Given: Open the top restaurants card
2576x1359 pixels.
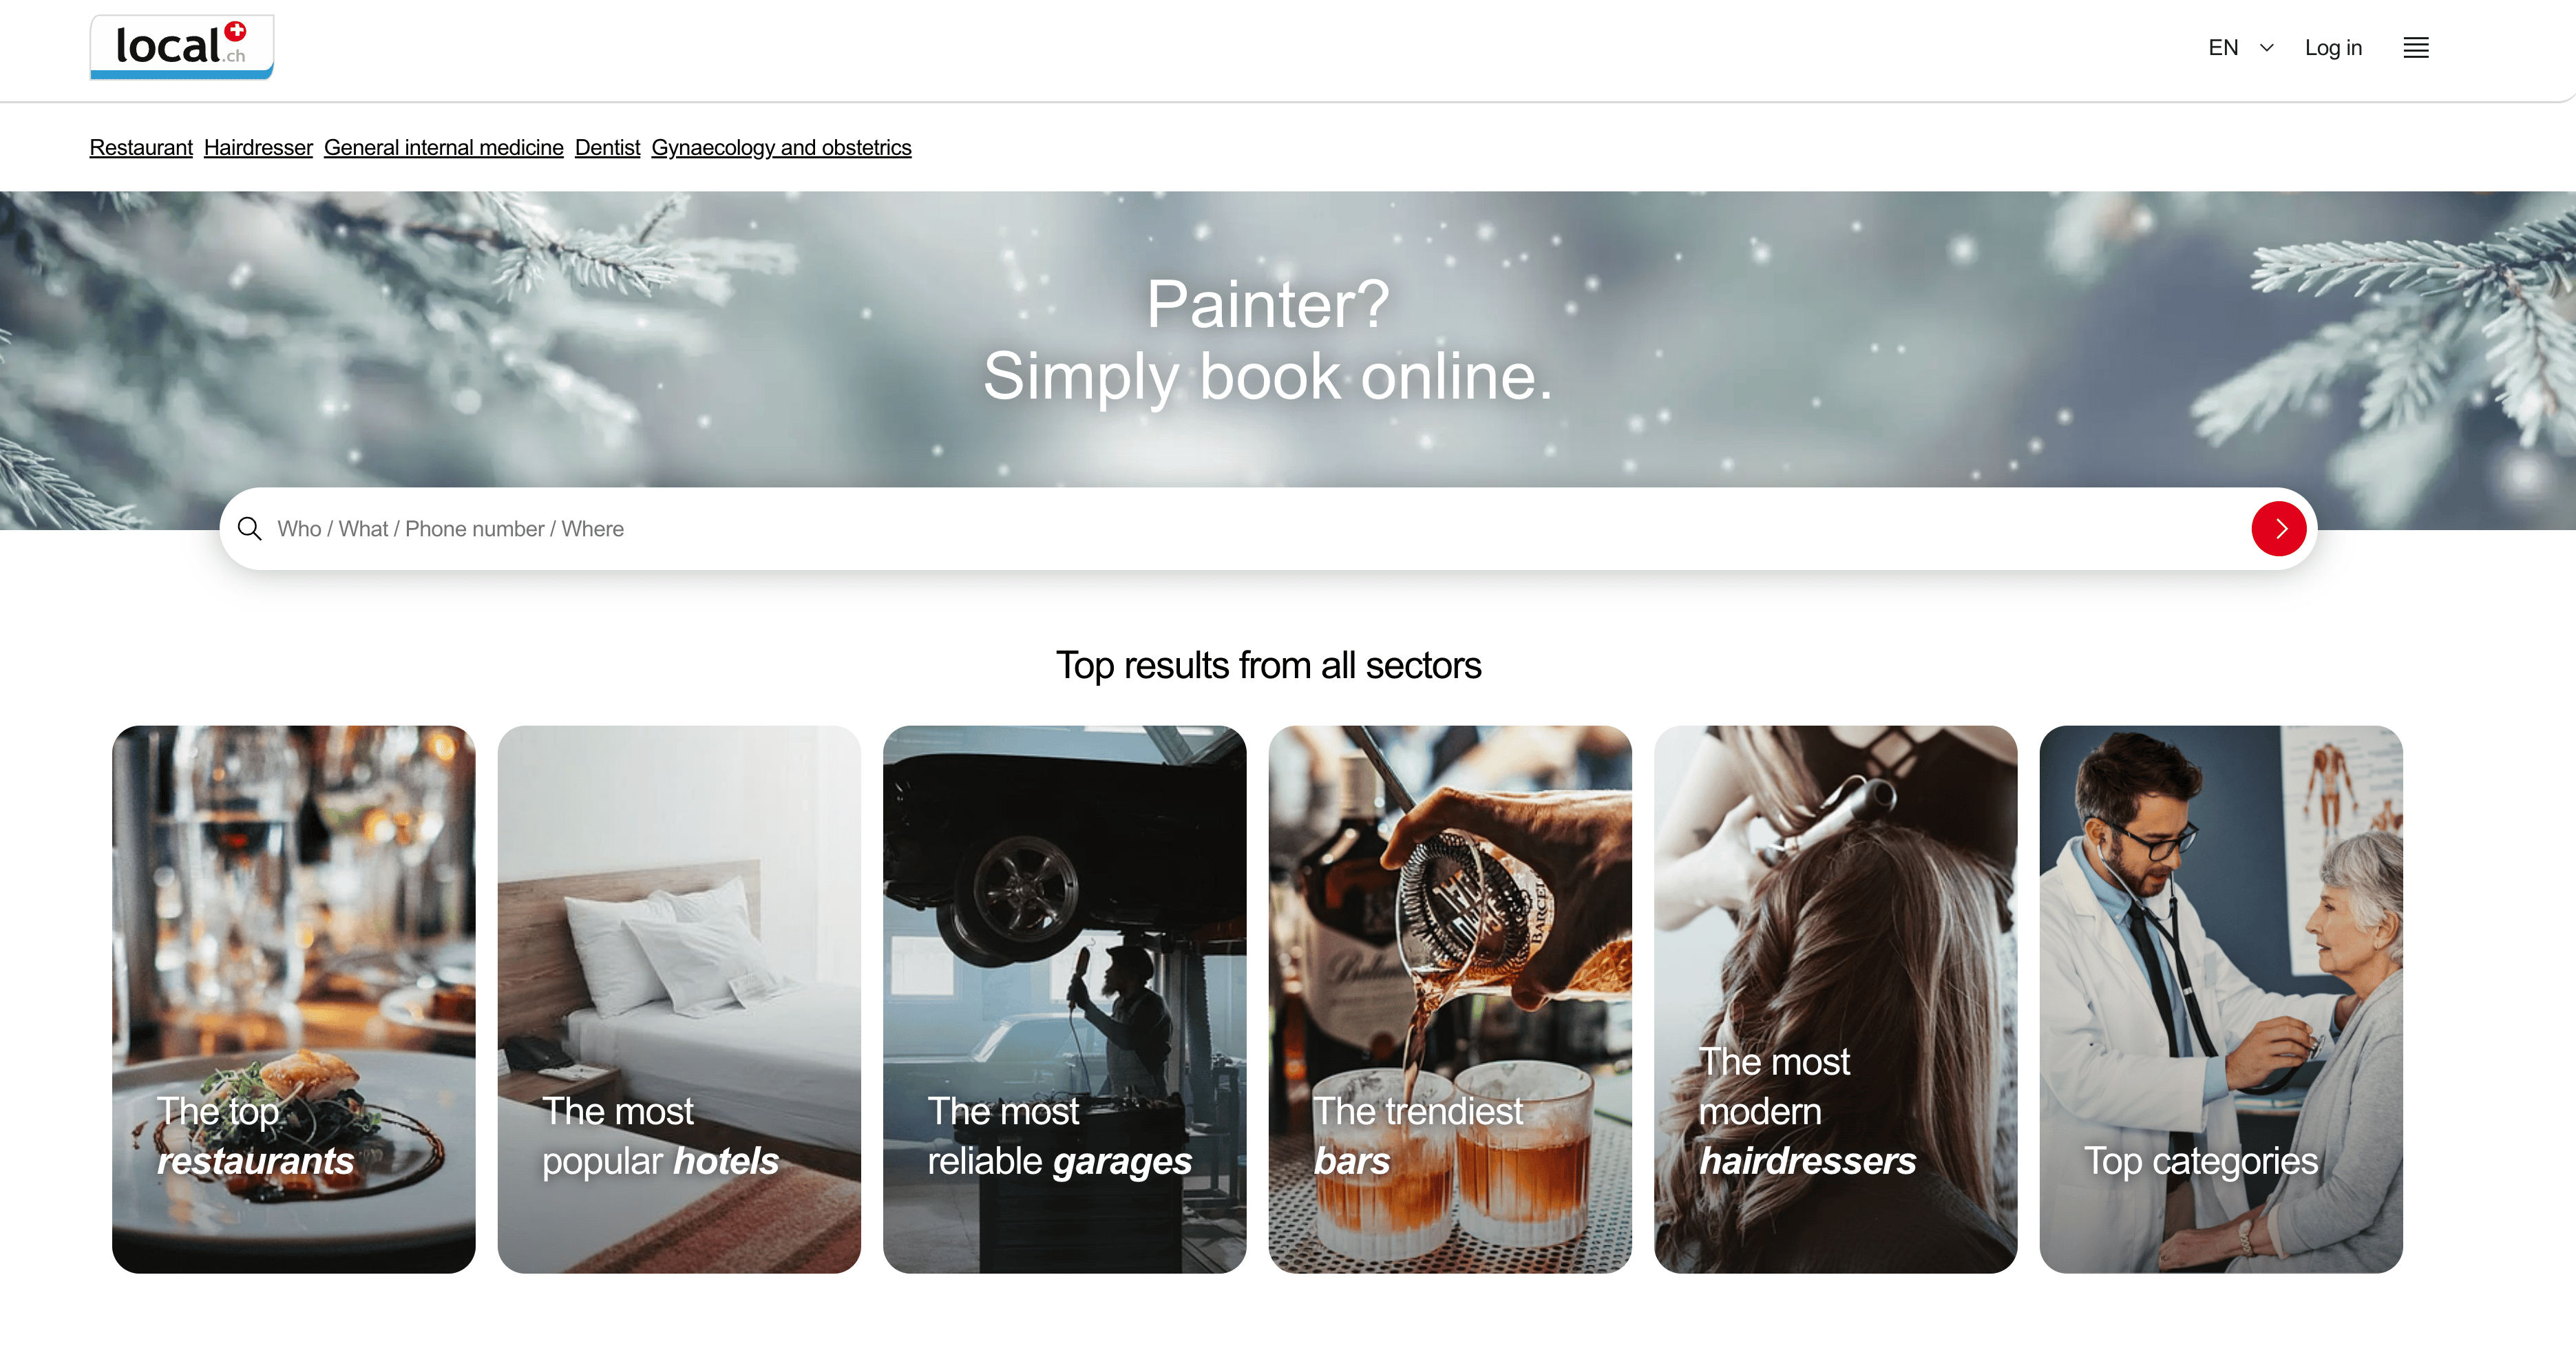Looking at the screenshot, I should (x=293, y=998).
